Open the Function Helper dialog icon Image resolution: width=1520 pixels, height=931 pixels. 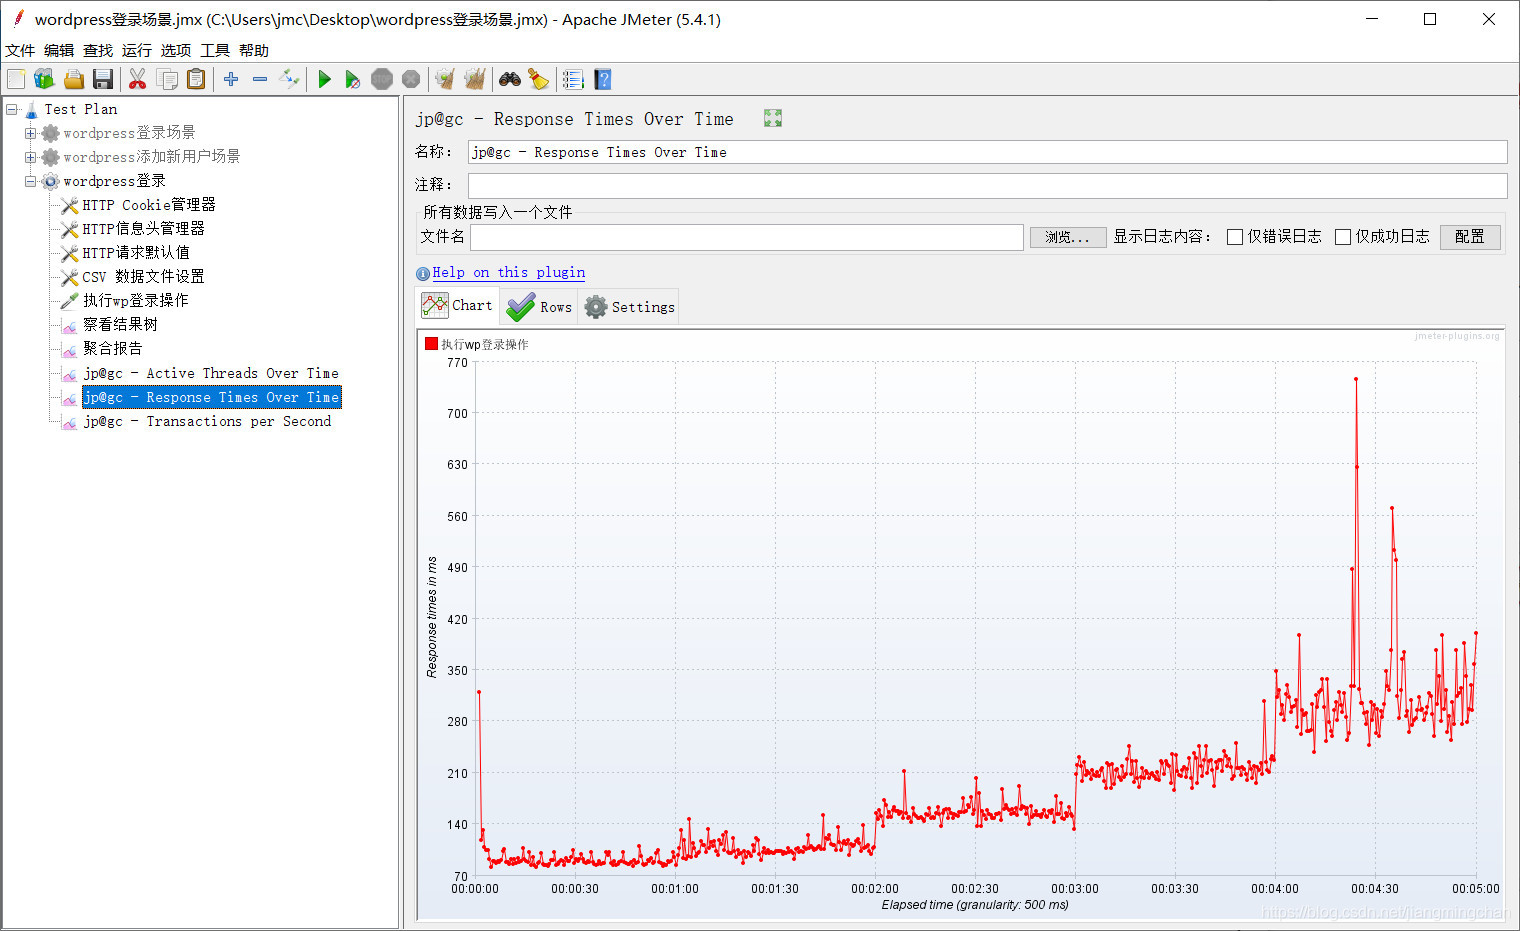[573, 79]
